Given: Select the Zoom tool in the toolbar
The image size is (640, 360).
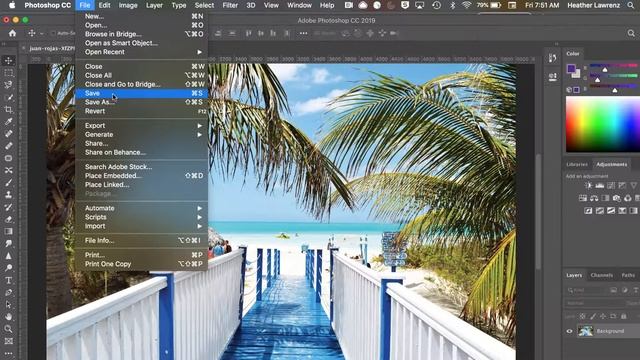Looking at the screenshot, I should tap(8, 329).
